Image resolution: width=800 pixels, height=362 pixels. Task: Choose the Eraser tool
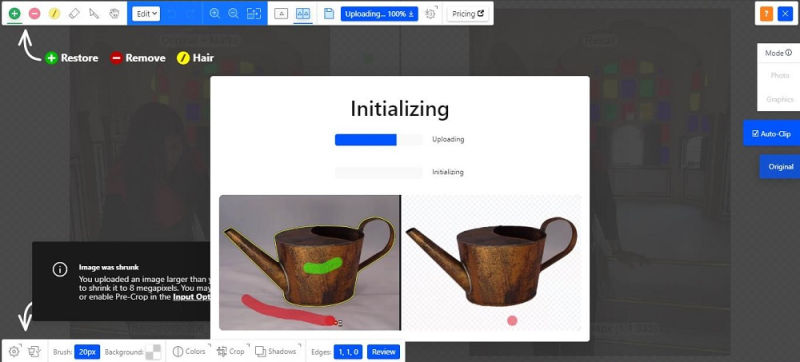point(74,14)
